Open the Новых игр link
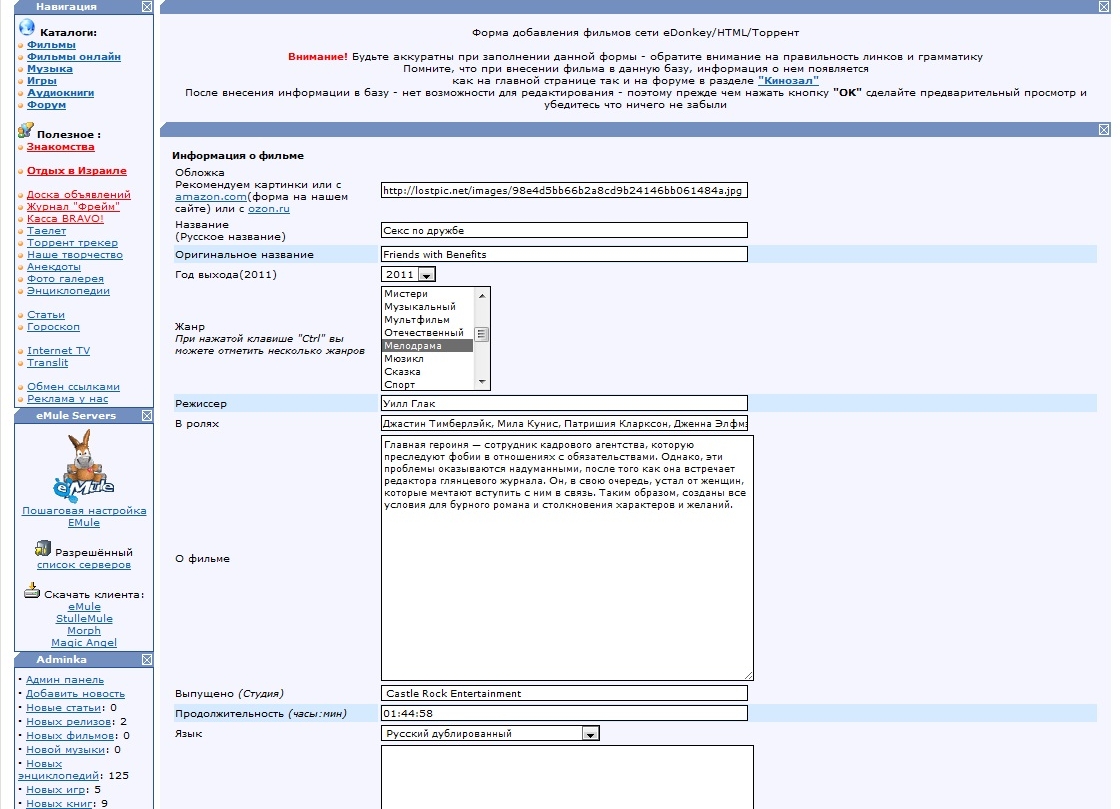The width and height of the screenshot is (1120, 809). point(57,790)
